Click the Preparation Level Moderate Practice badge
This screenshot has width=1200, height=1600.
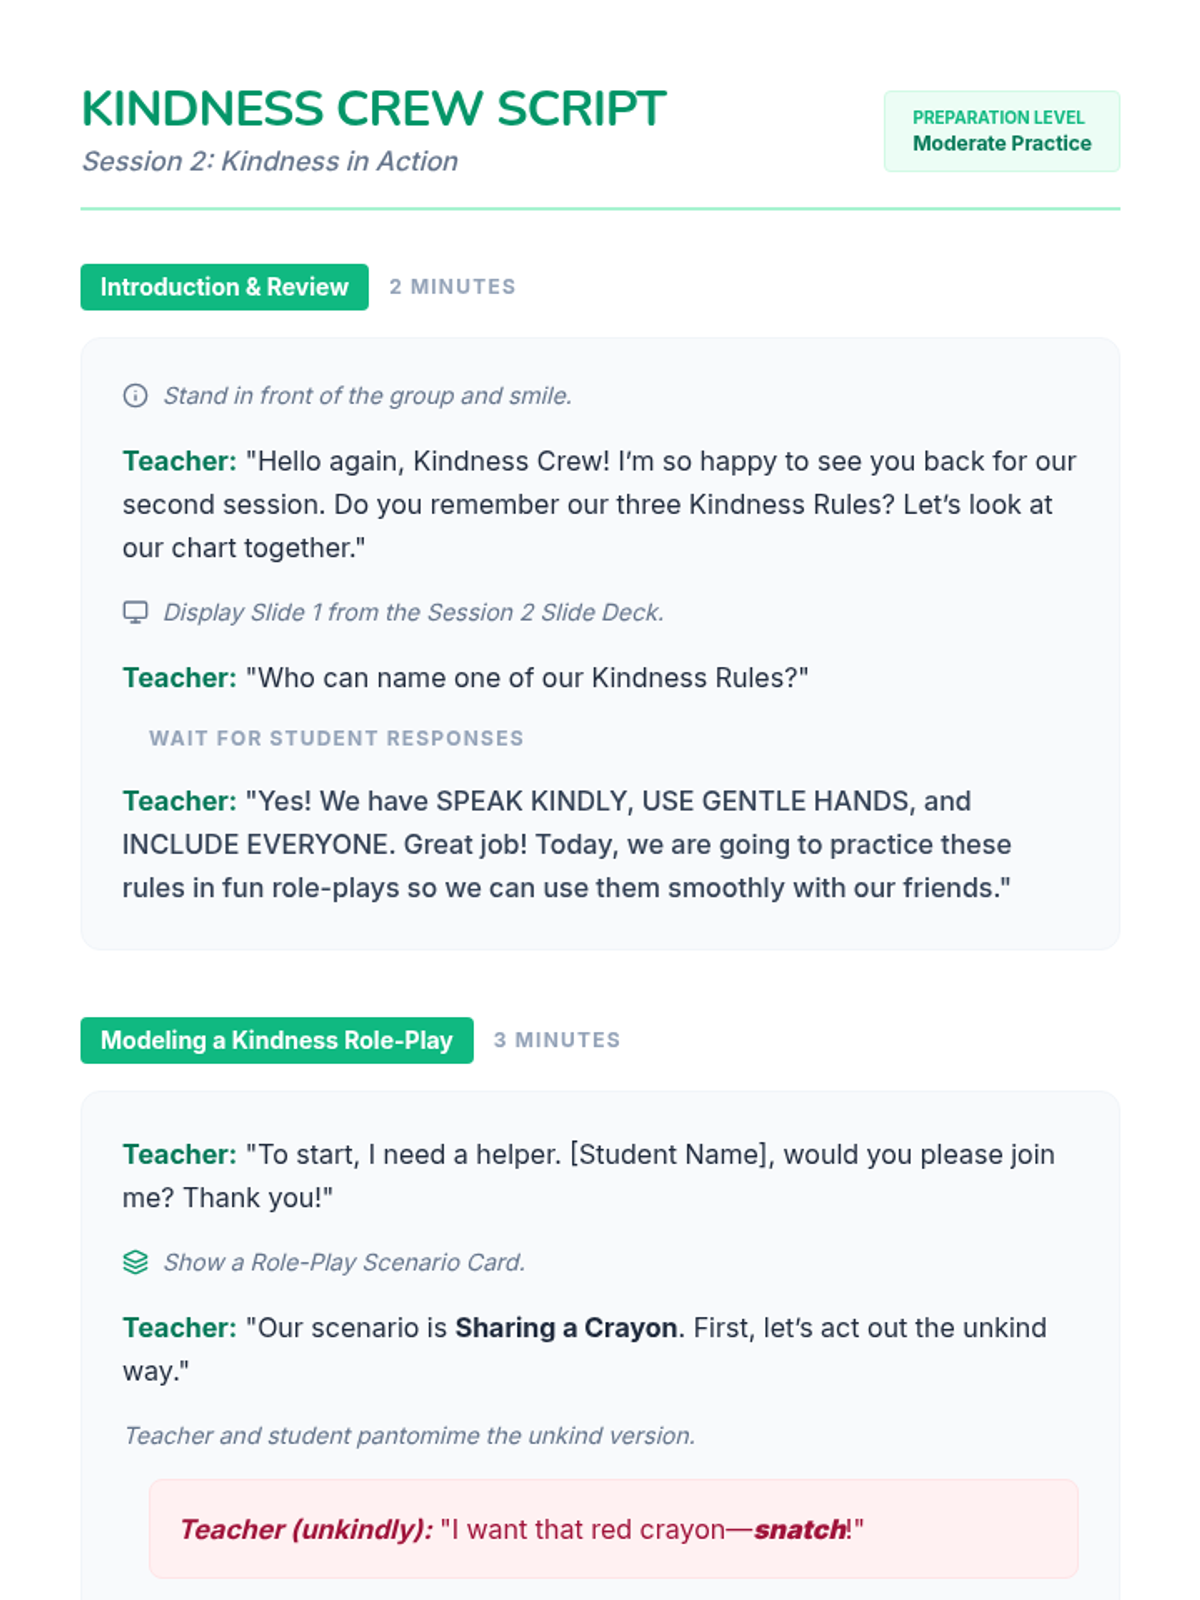(1001, 131)
